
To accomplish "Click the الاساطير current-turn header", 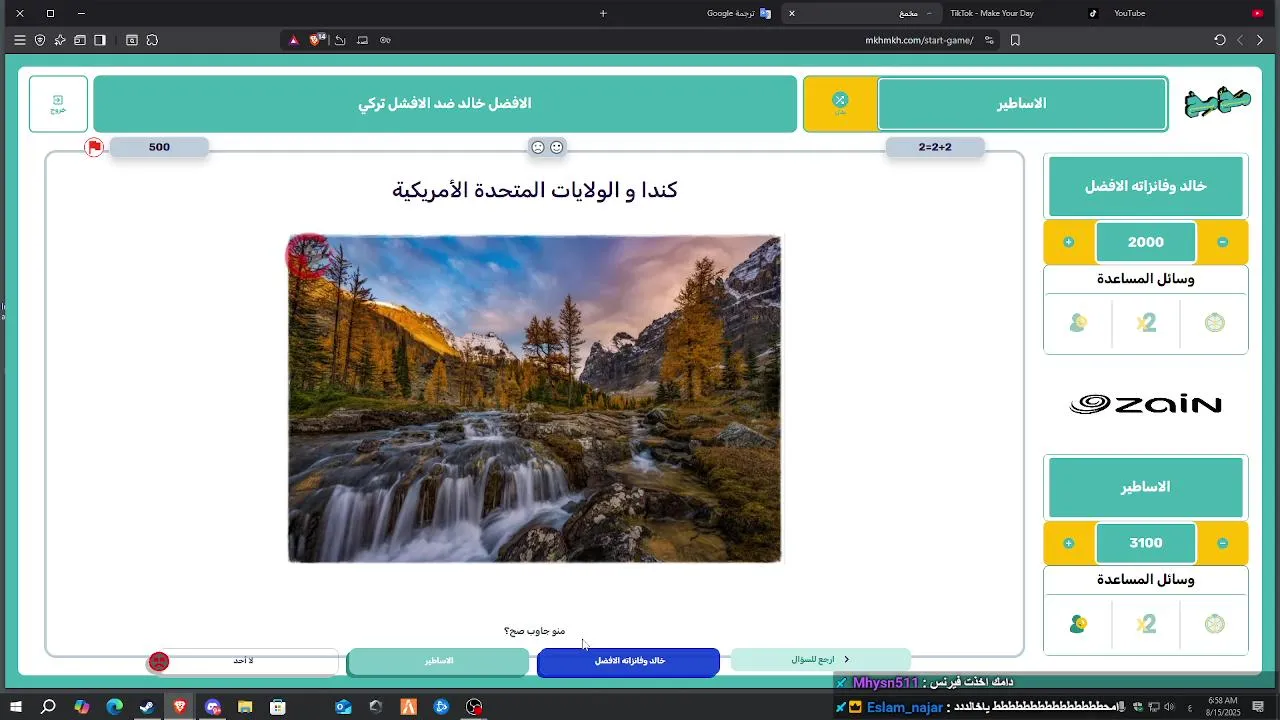I will tap(1022, 104).
